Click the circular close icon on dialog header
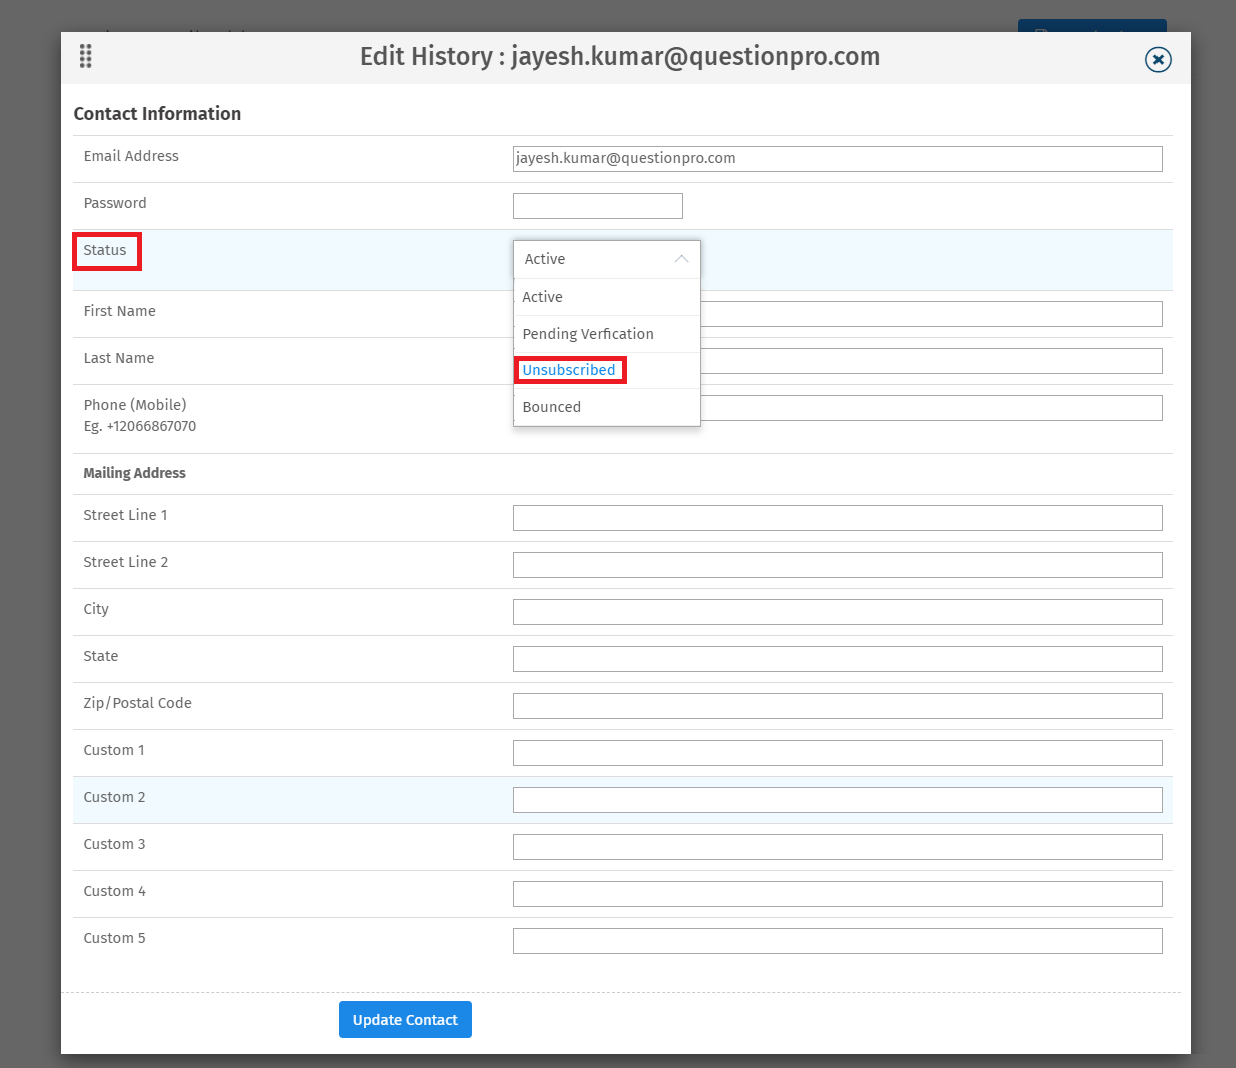 pos(1157,60)
